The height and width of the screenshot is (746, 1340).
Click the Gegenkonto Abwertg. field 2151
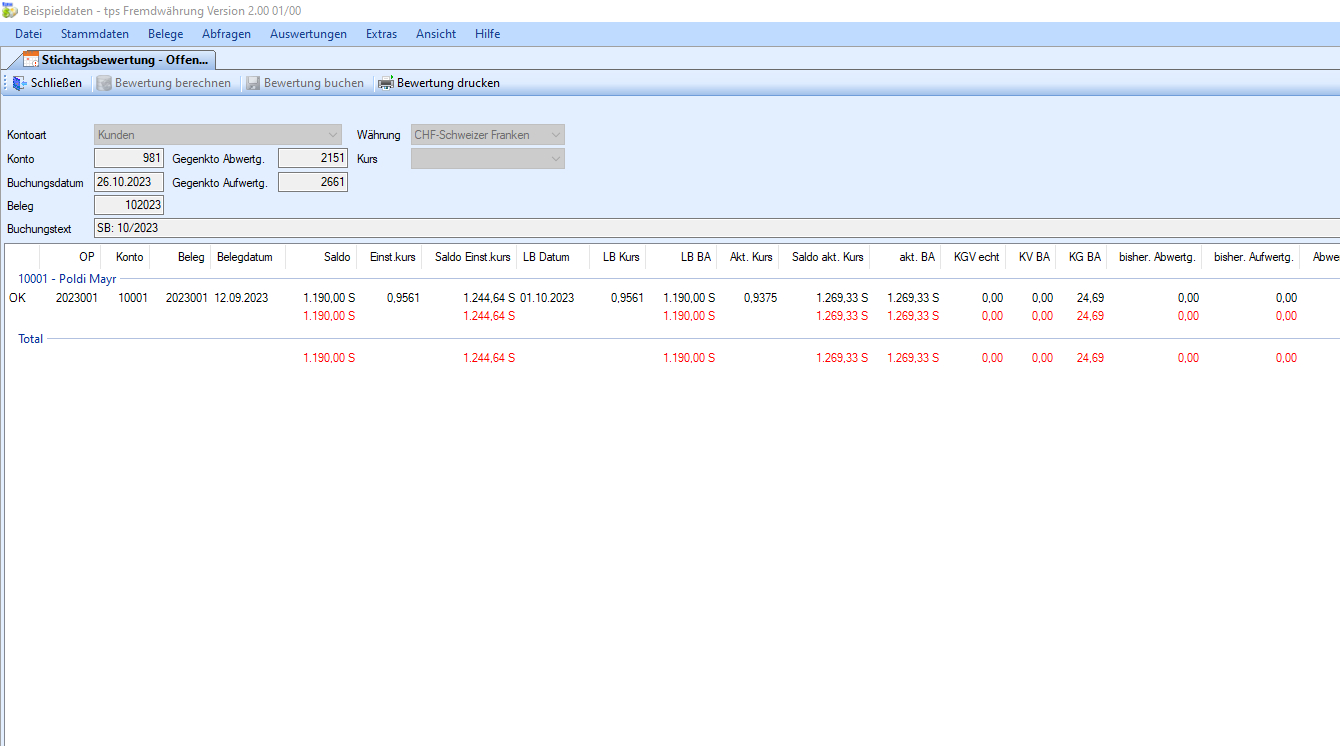point(312,158)
